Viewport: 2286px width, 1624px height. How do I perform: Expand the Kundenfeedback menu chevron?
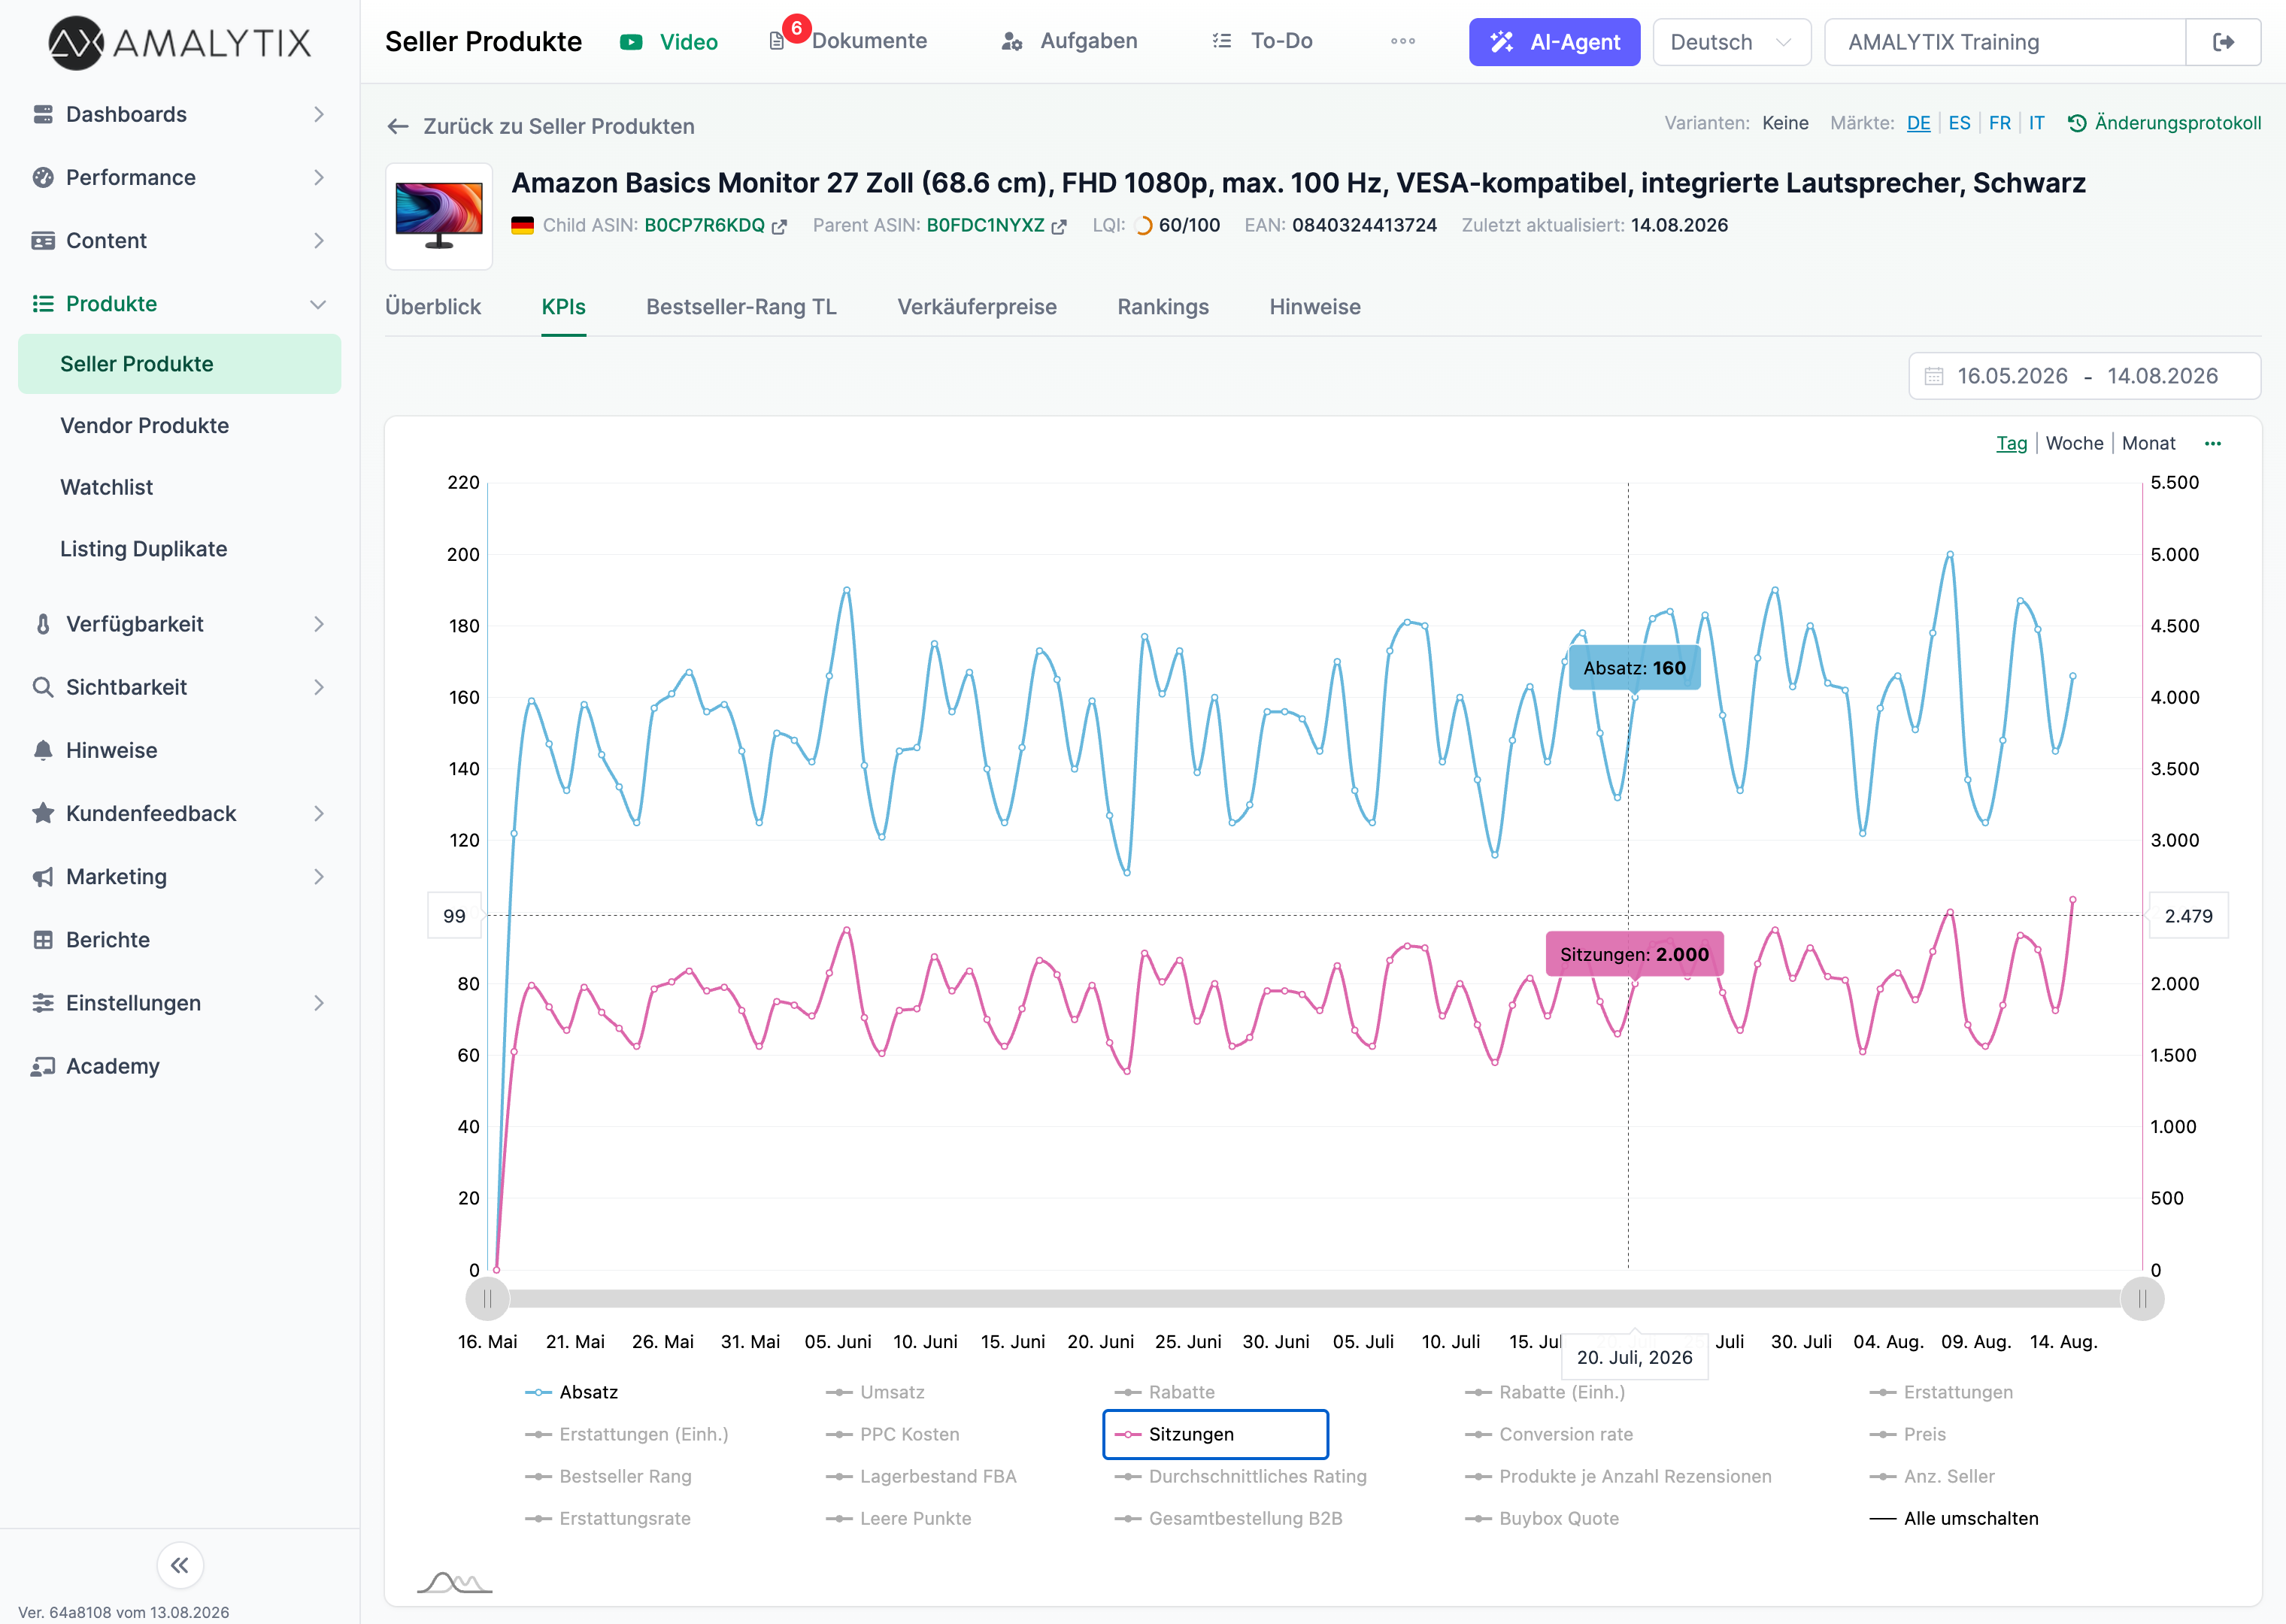[x=319, y=813]
